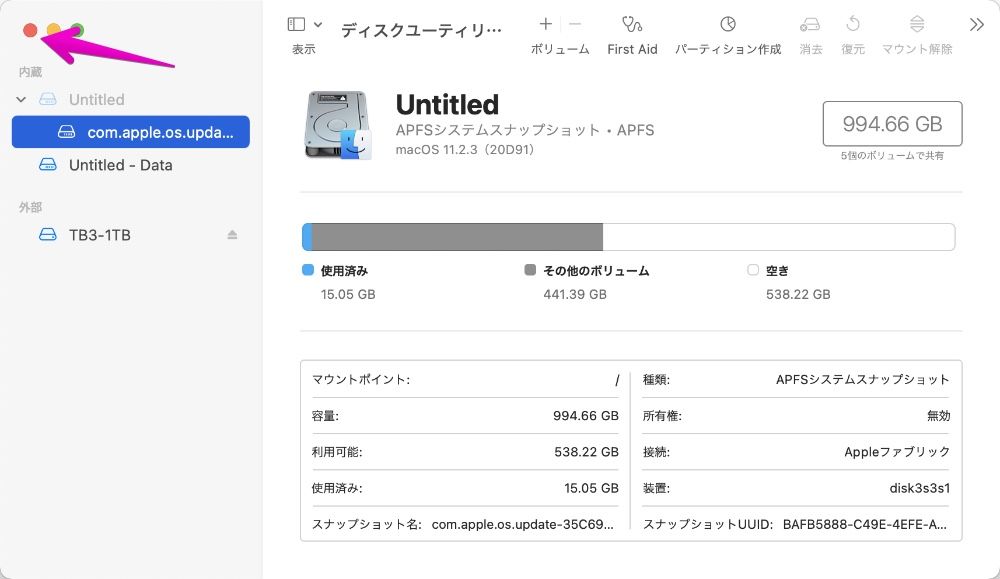Image resolution: width=1000 pixels, height=579 pixels.
Task: Remove volume with the minus icon
Action: click(x=575, y=24)
